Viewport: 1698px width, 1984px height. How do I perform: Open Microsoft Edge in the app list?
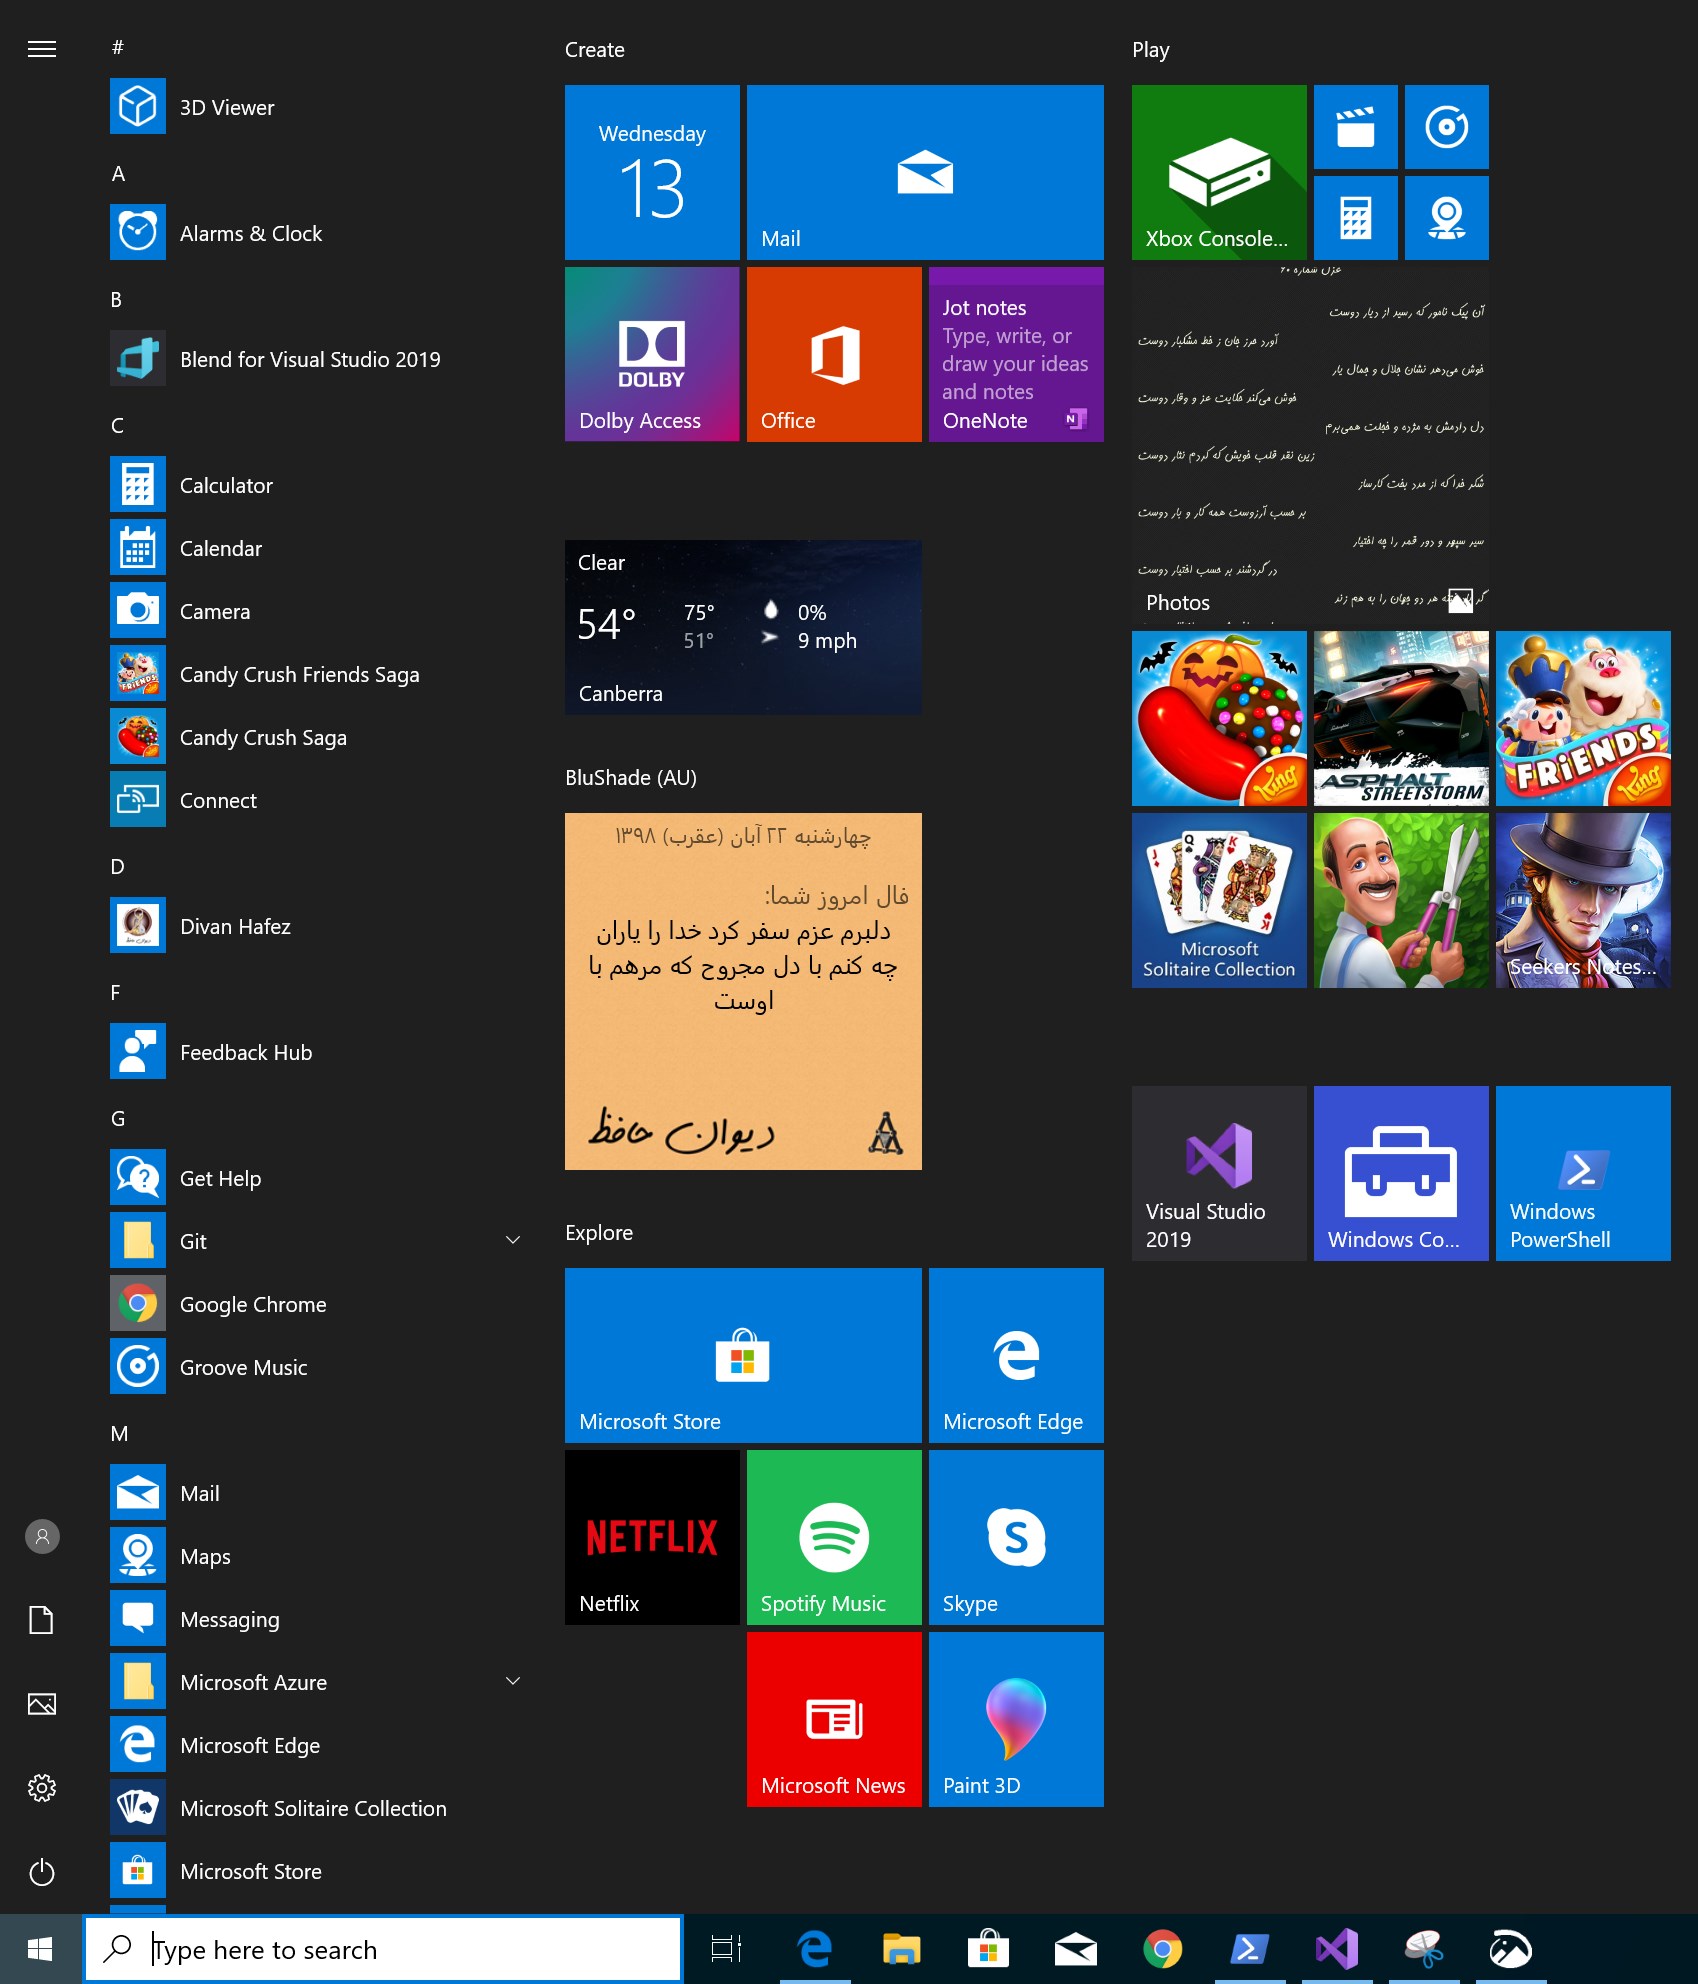(316, 1745)
